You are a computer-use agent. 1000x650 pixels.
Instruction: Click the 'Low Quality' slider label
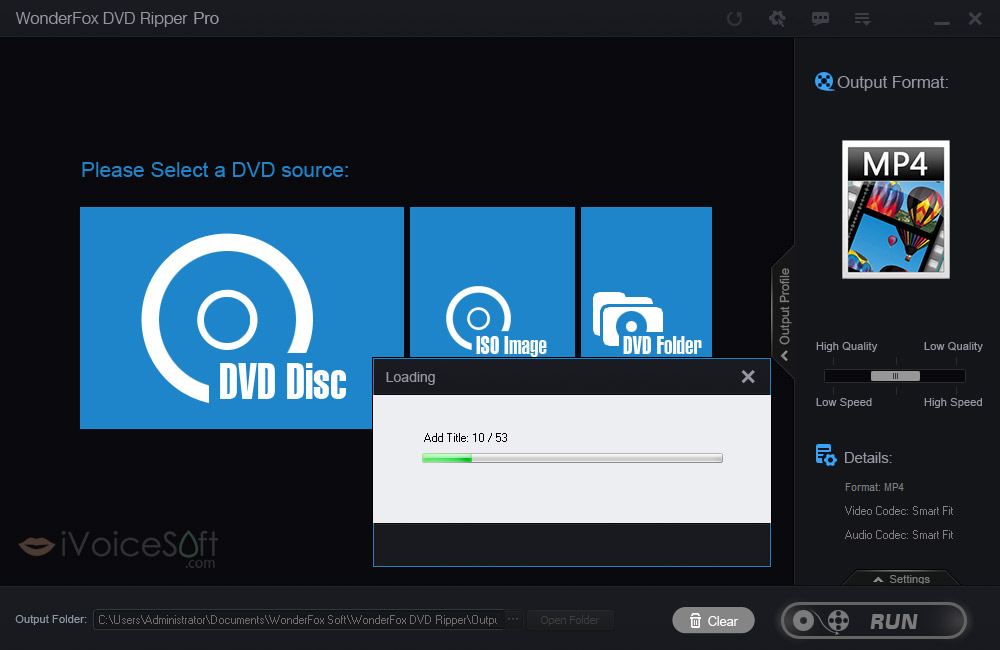(953, 346)
